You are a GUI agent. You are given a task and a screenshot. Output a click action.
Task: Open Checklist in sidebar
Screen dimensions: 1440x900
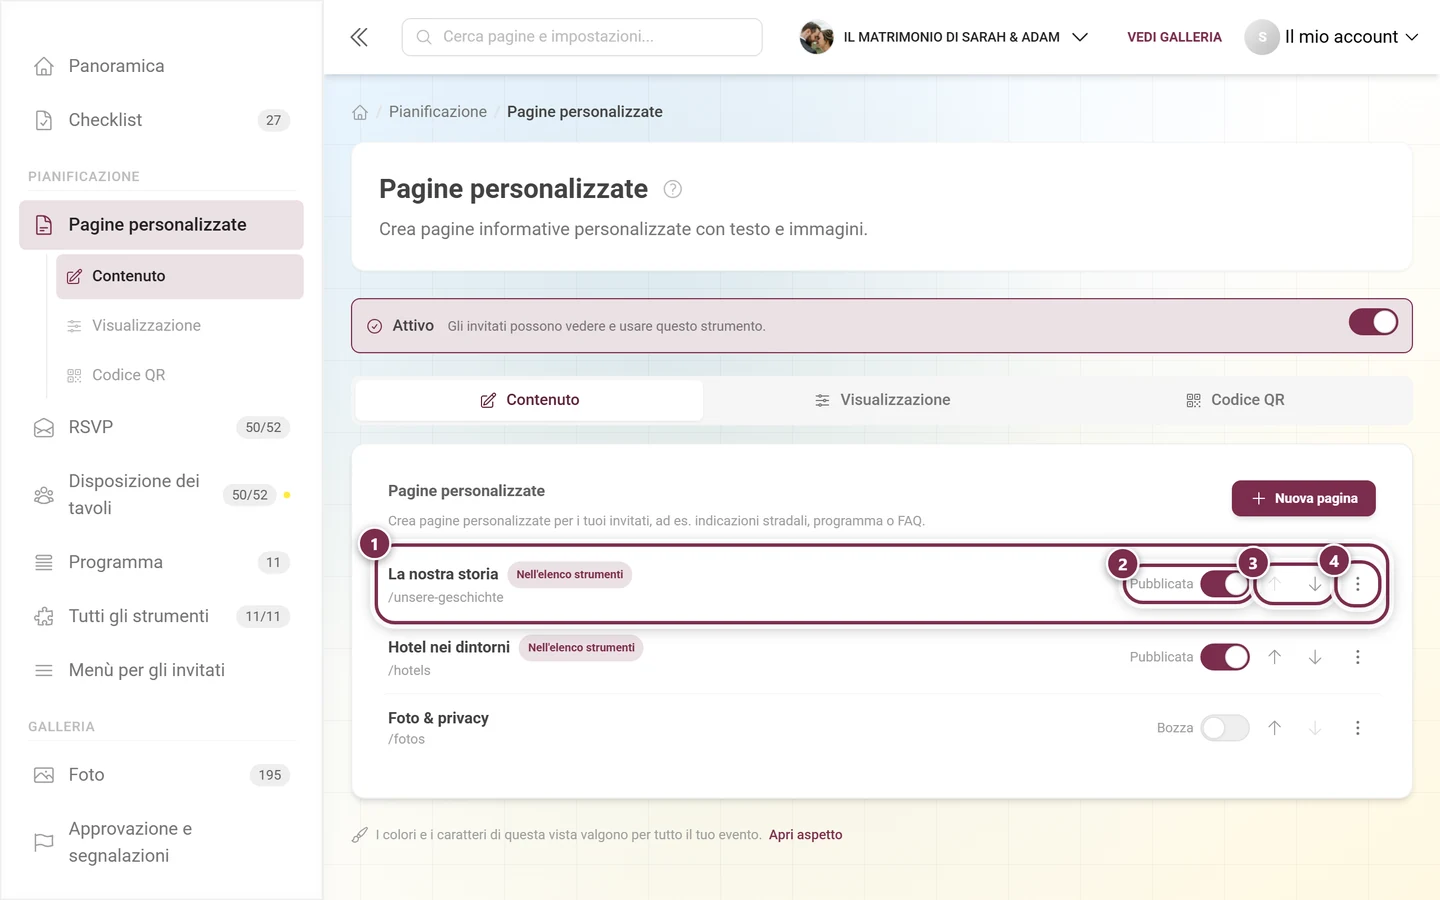point(161,120)
